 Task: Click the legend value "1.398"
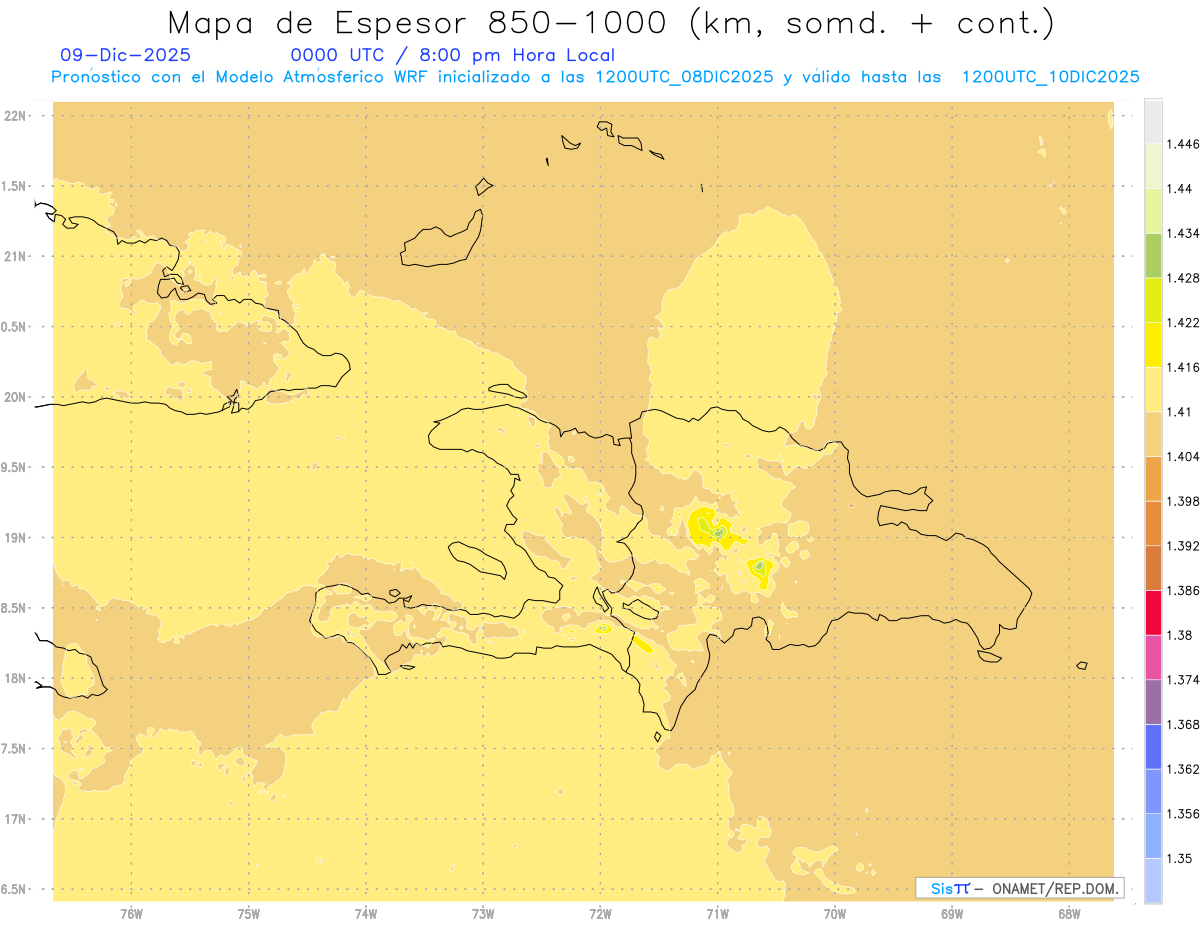coord(1183,501)
